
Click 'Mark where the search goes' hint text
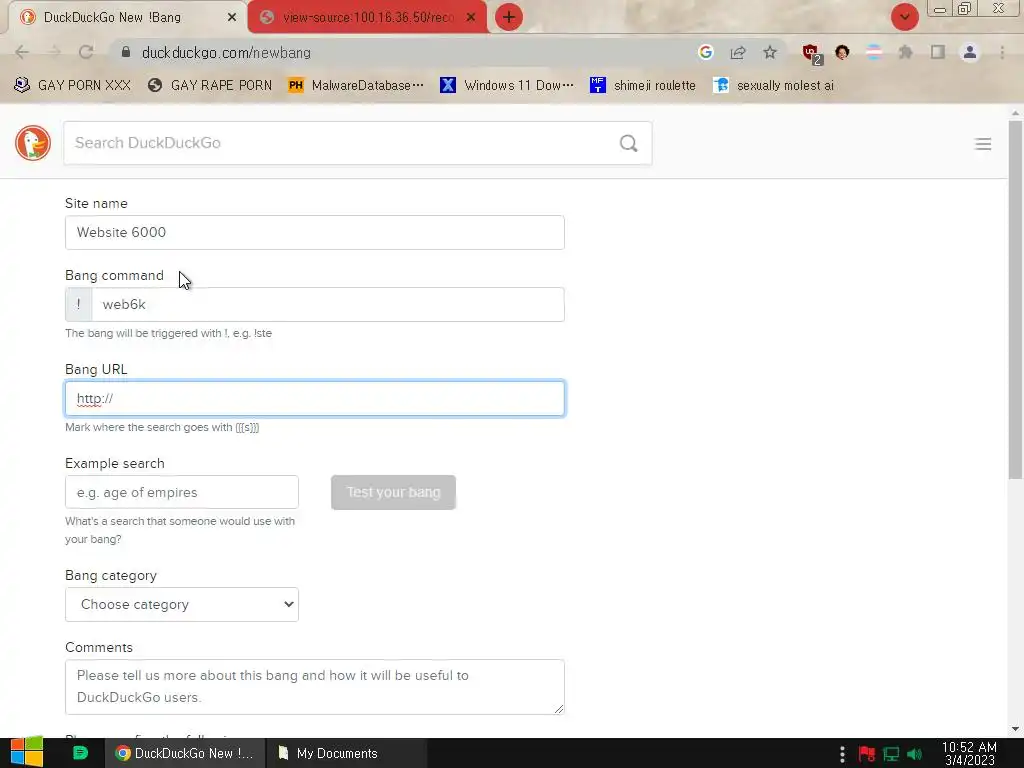coord(162,427)
